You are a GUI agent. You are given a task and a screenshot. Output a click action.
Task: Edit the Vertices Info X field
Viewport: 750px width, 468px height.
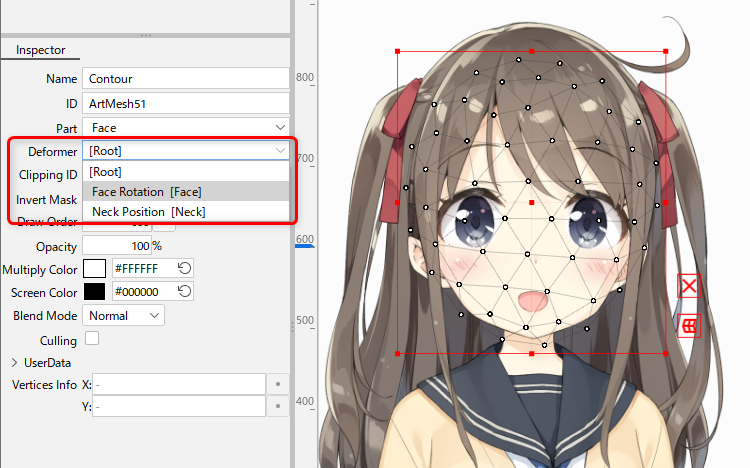(179, 384)
